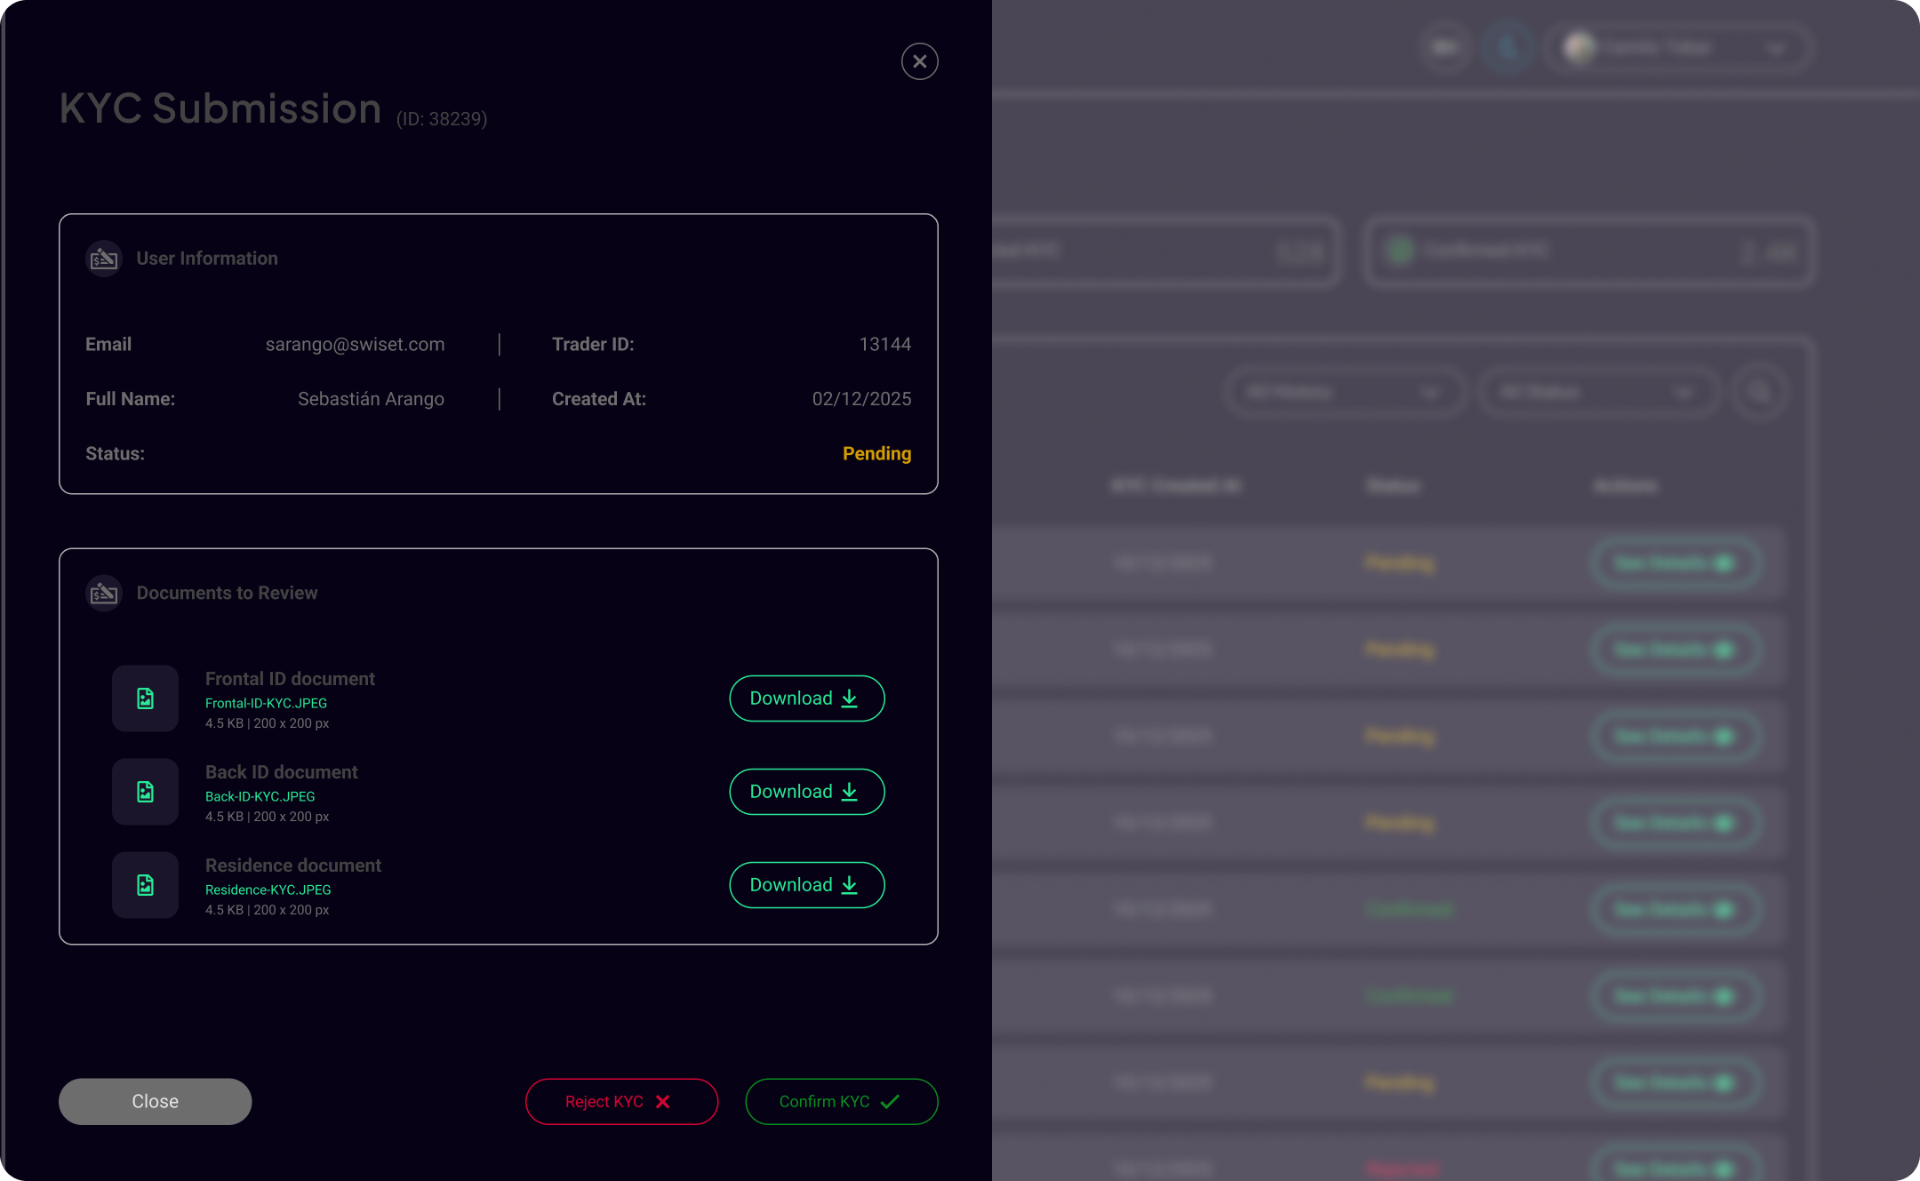
Task: Open the Back-ID-KYC.JPEG file link
Action: [260, 796]
